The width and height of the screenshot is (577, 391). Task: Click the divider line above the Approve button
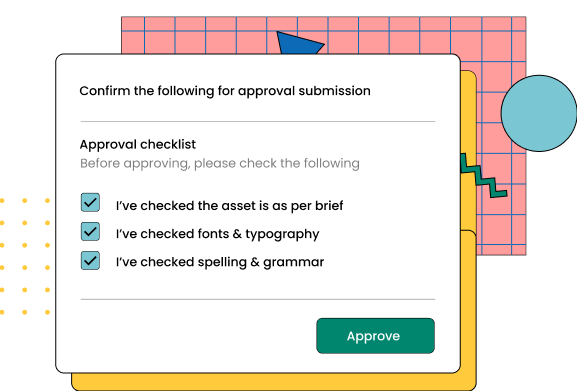click(258, 299)
